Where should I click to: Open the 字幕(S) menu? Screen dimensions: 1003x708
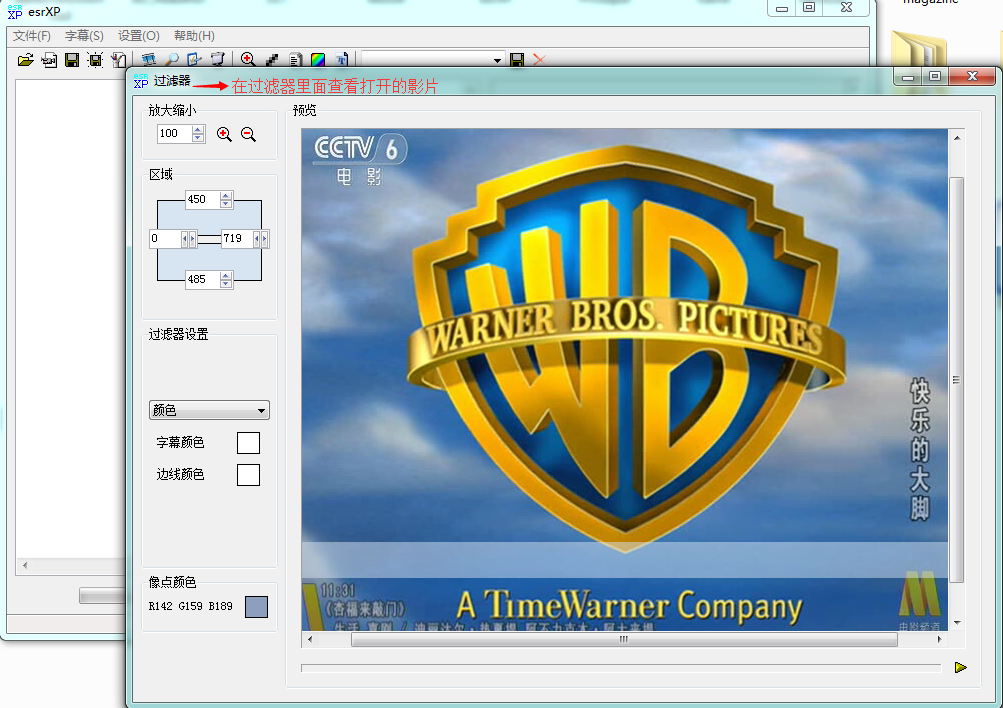tap(84, 36)
